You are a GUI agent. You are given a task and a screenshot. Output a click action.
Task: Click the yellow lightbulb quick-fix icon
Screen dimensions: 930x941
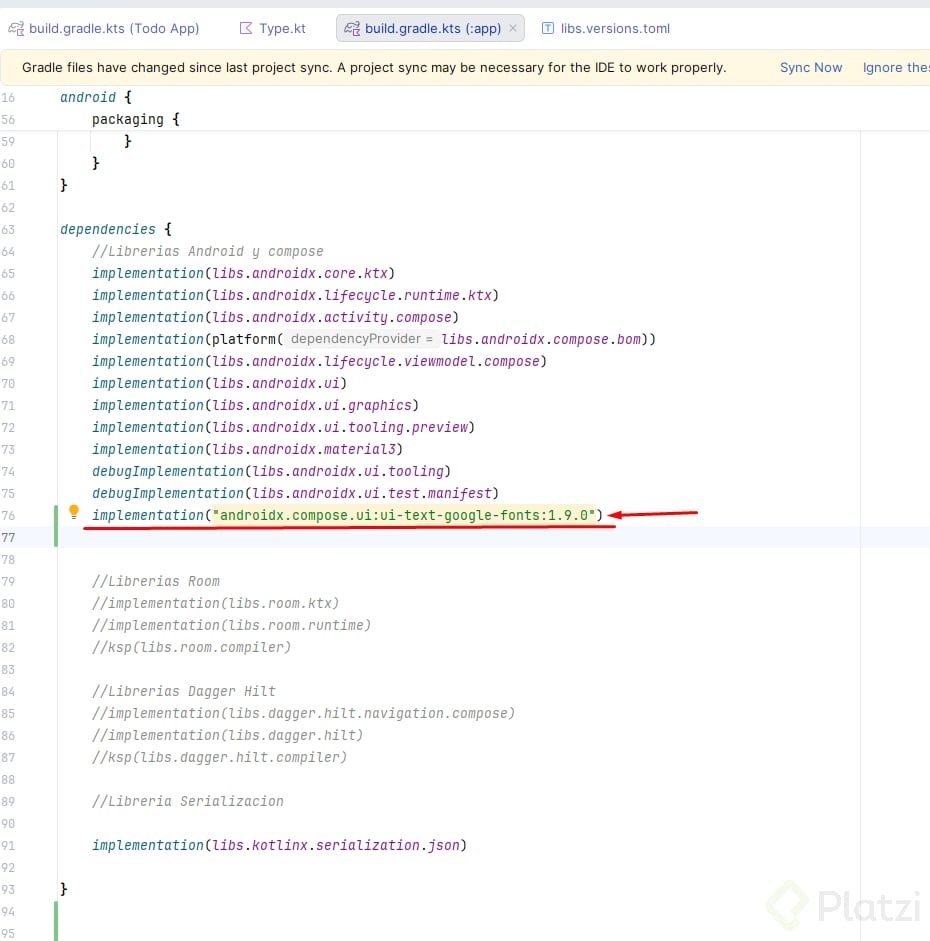74,512
